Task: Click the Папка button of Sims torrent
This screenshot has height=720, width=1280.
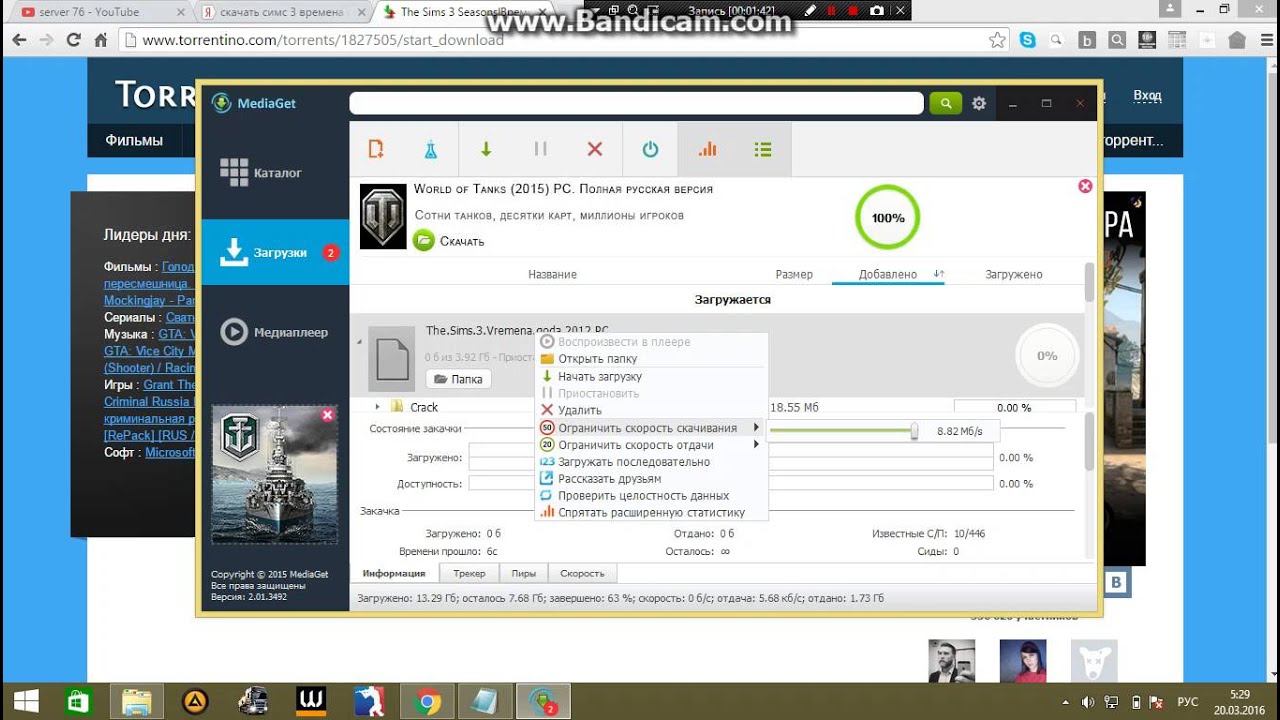Action: pos(458,379)
